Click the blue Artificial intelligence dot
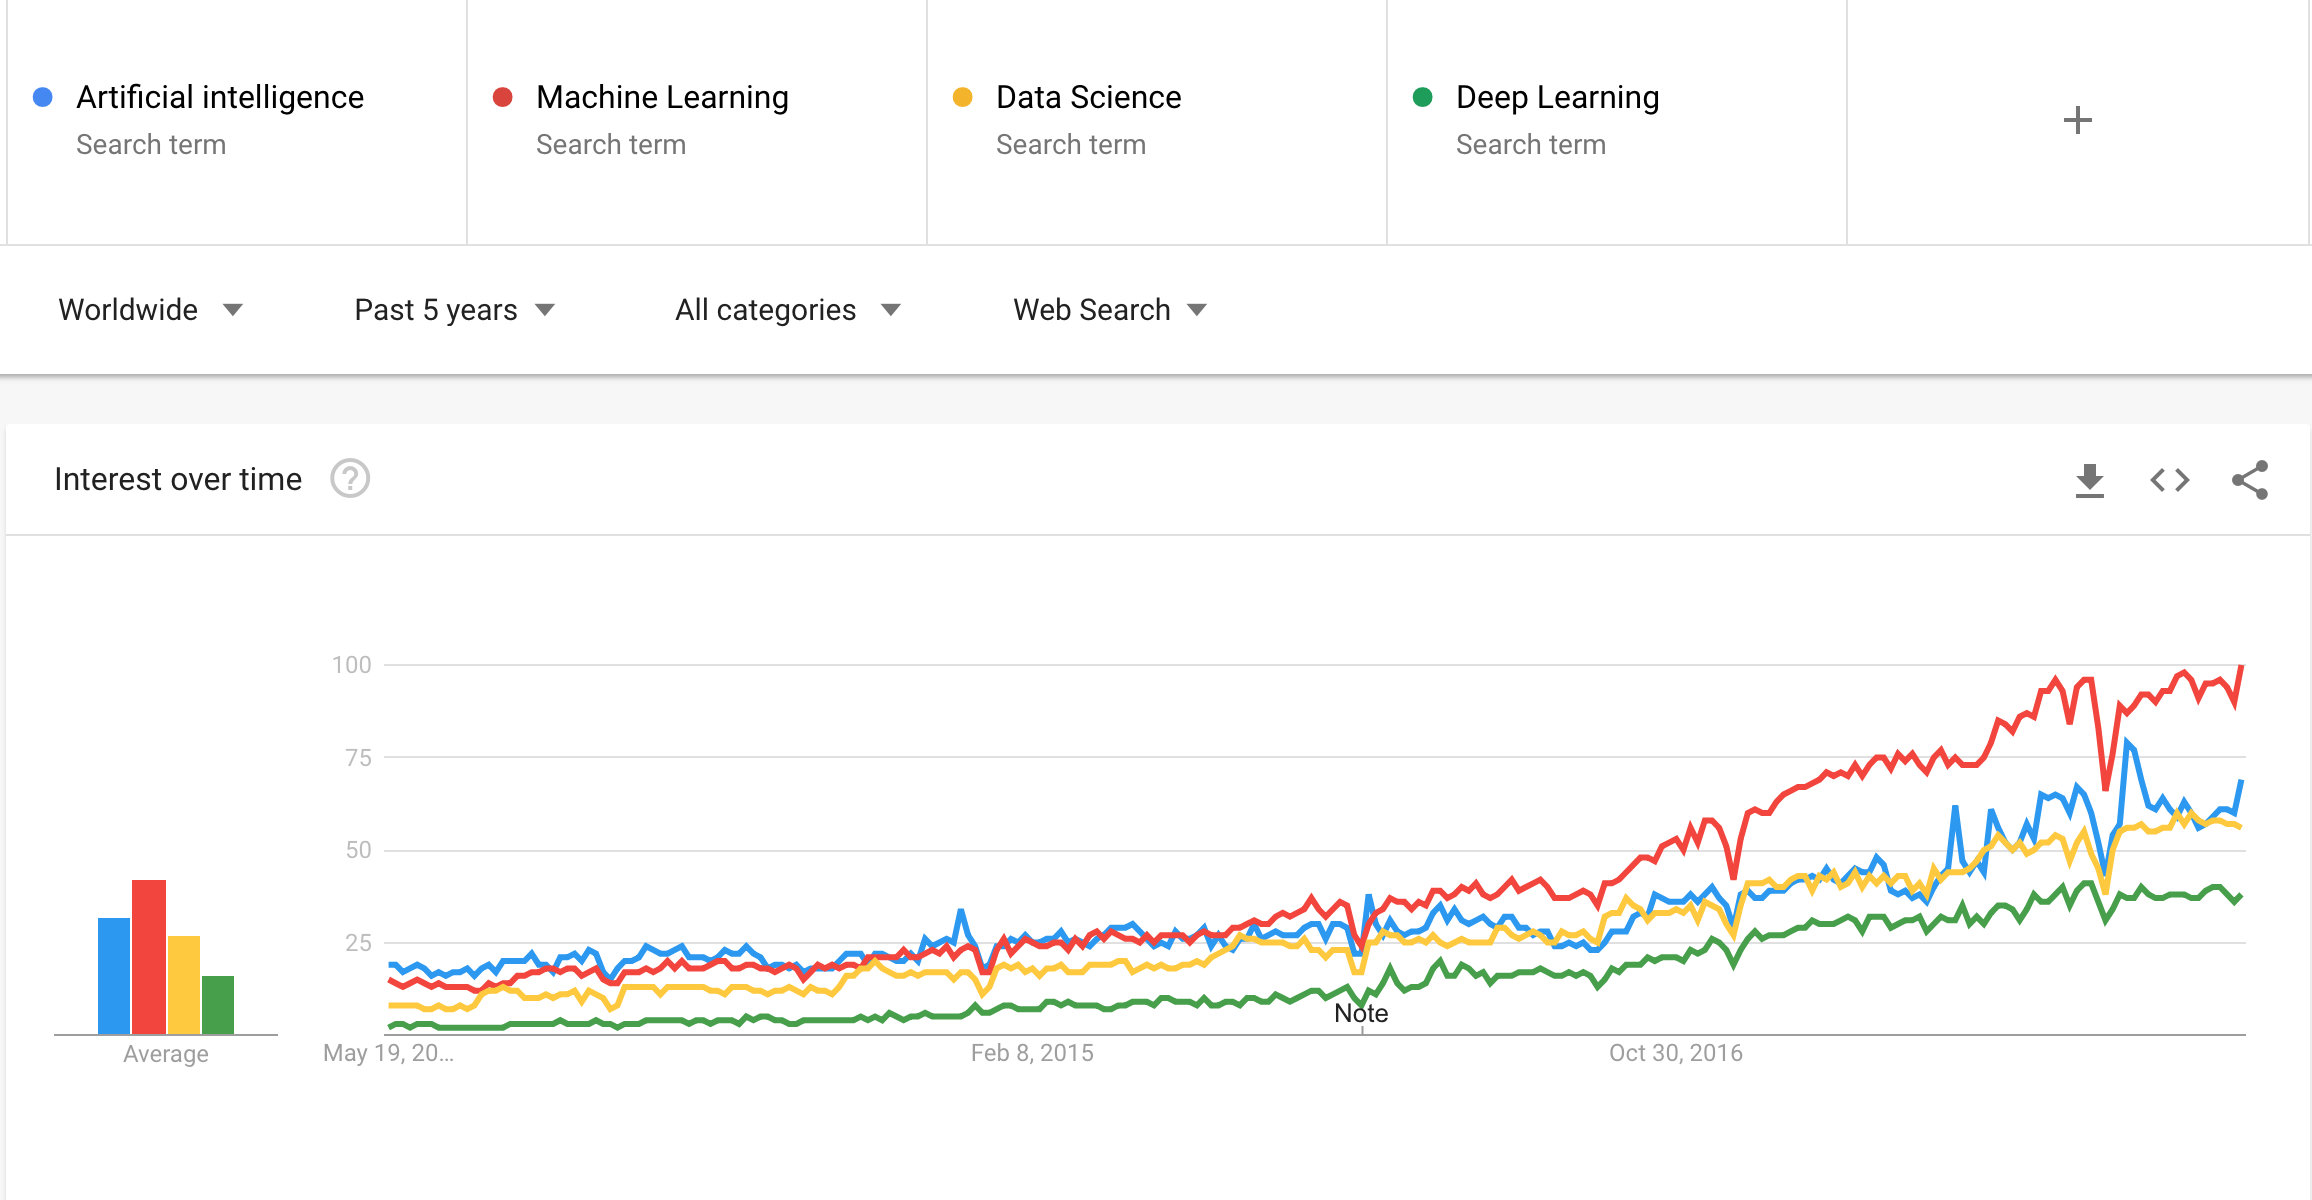Screen dimensions: 2312x1200 [43, 97]
